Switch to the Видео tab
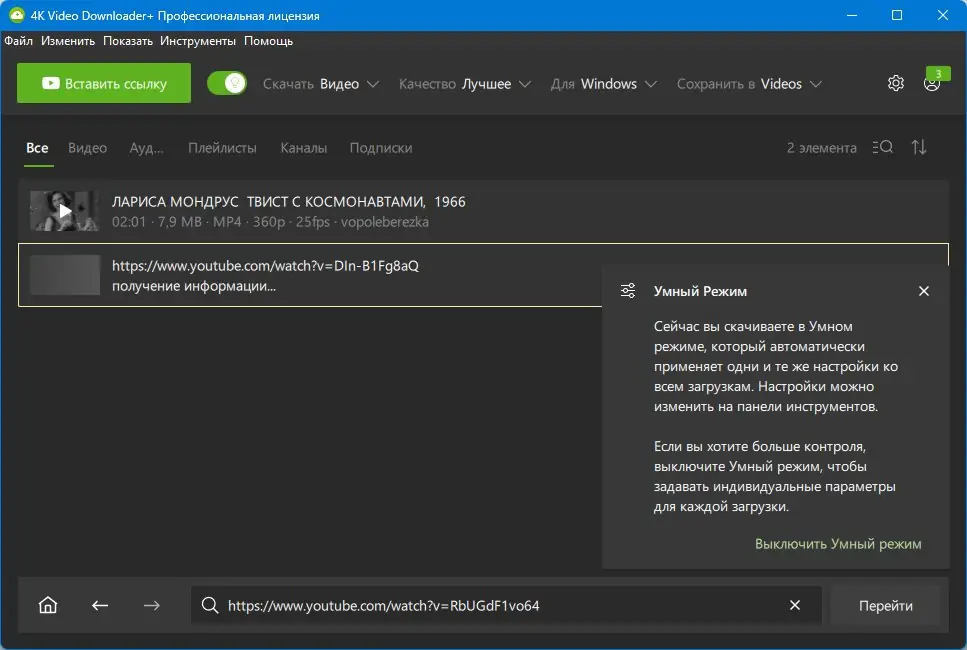This screenshot has height=650, width=967. click(x=88, y=148)
